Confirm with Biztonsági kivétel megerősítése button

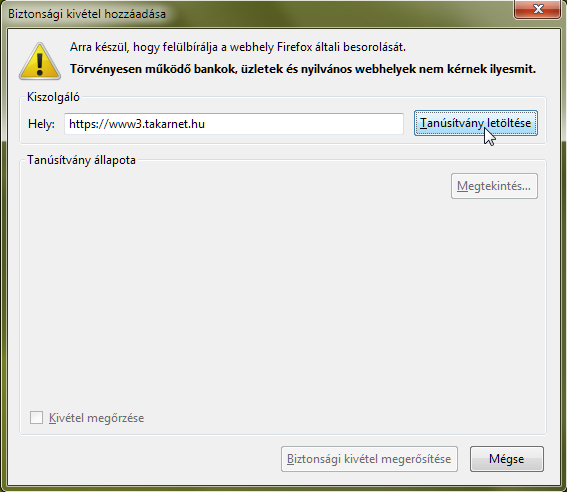369,459
